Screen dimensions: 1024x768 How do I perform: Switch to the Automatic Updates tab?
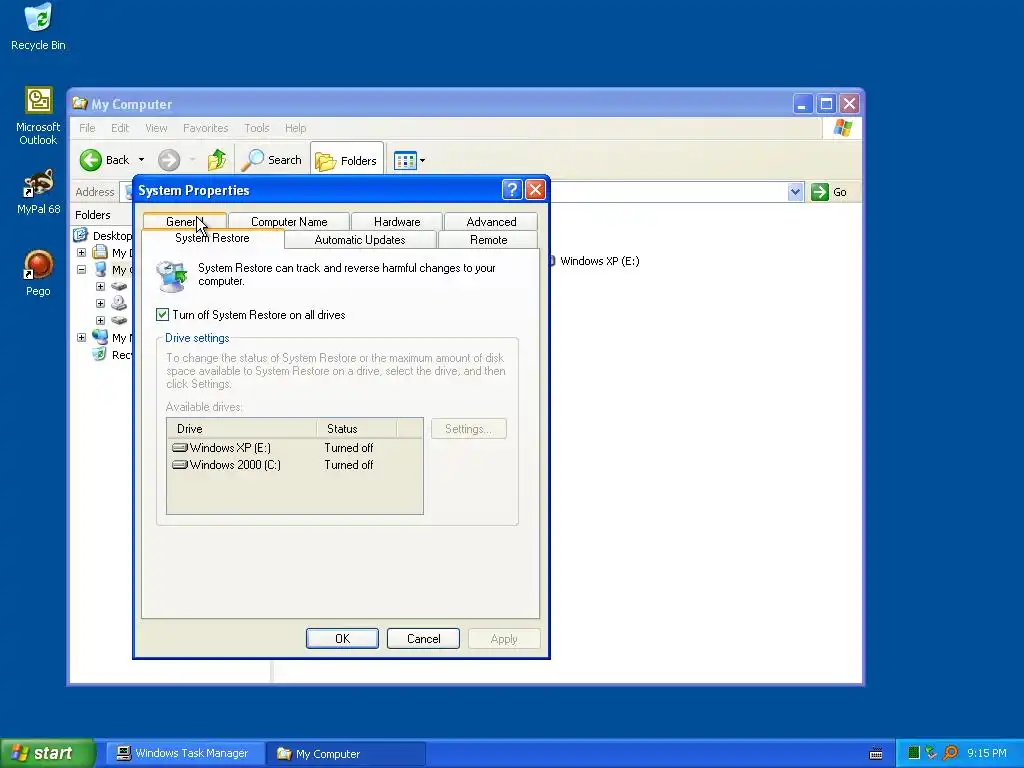pyautogui.click(x=360, y=240)
